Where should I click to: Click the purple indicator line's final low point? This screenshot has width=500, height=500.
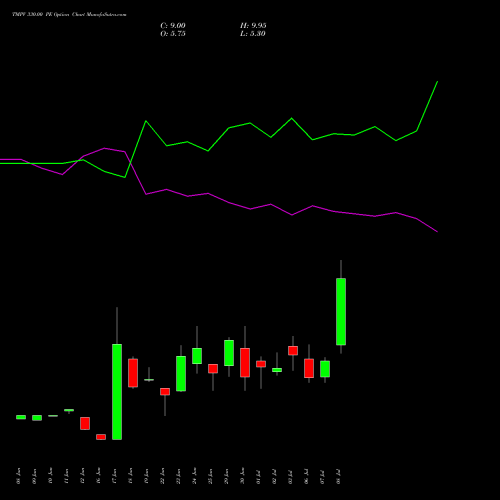(x=437, y=232)
